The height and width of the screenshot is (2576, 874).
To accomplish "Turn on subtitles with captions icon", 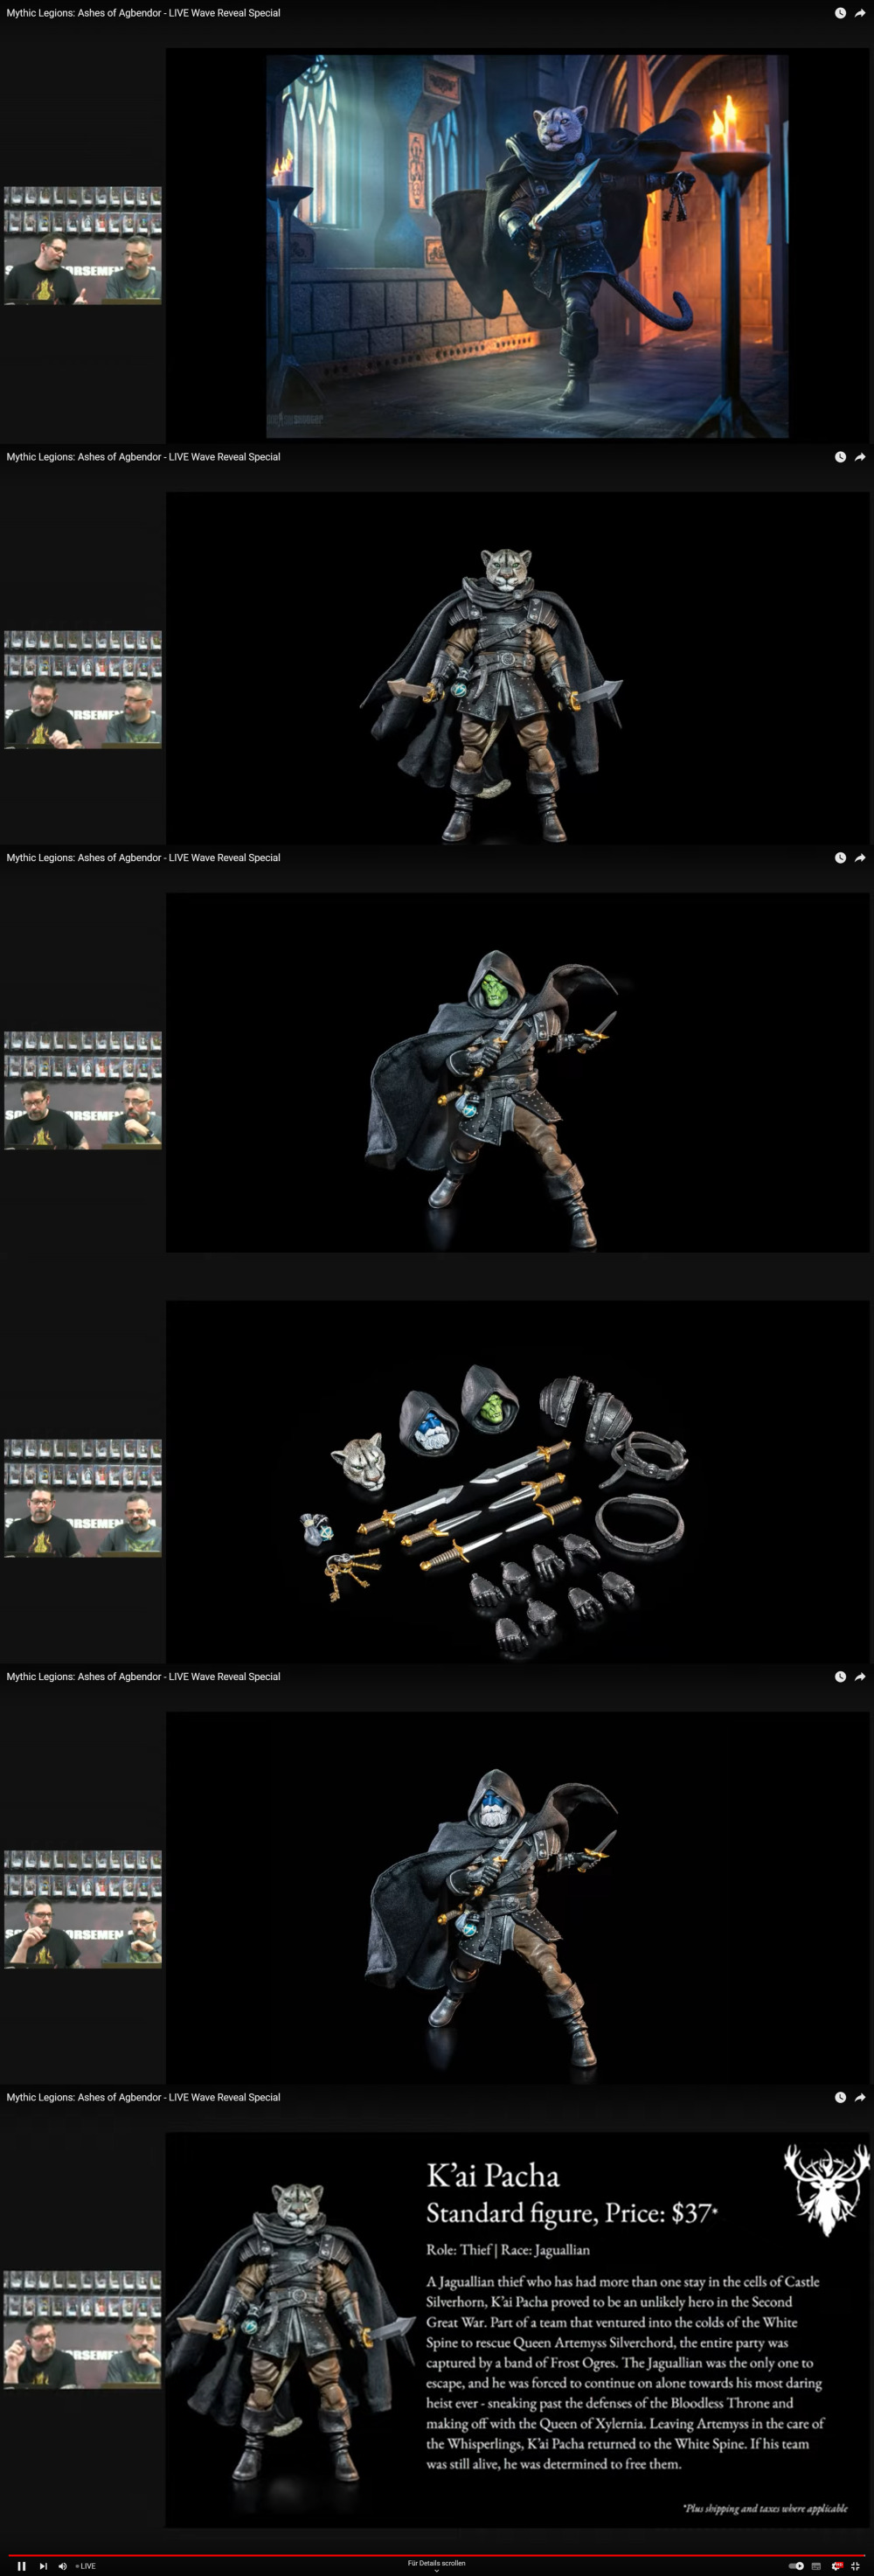I will click(x=816, y=2566).
